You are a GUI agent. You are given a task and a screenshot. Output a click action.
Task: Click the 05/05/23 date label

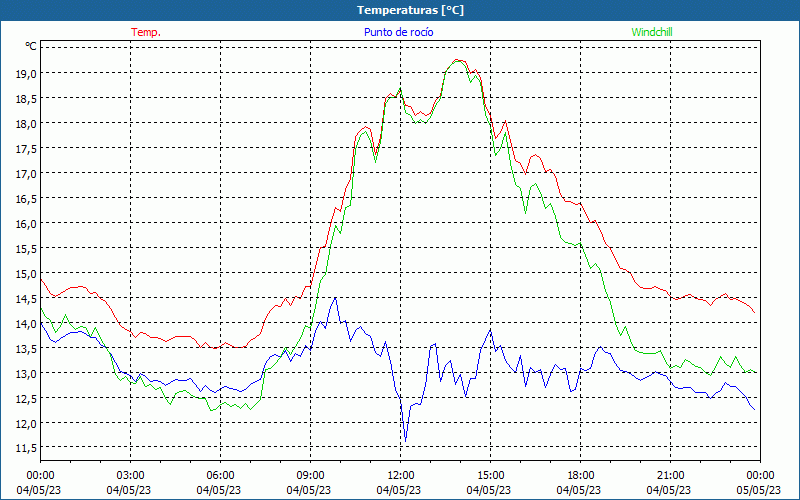759,490
